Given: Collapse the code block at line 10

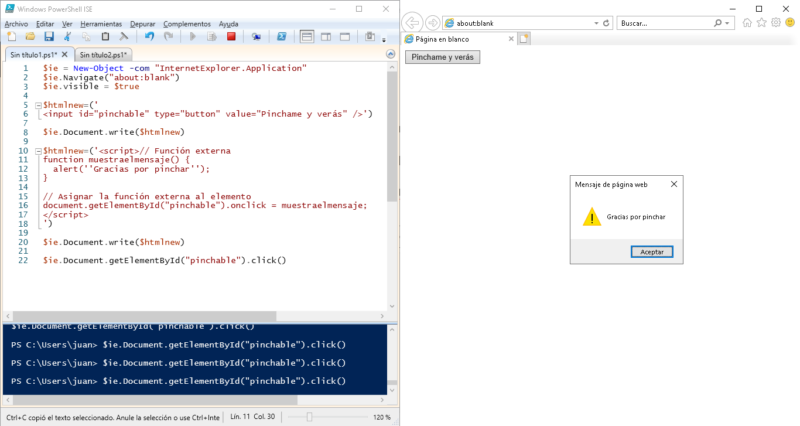Looking at the screenshot, I should point(38,151).
